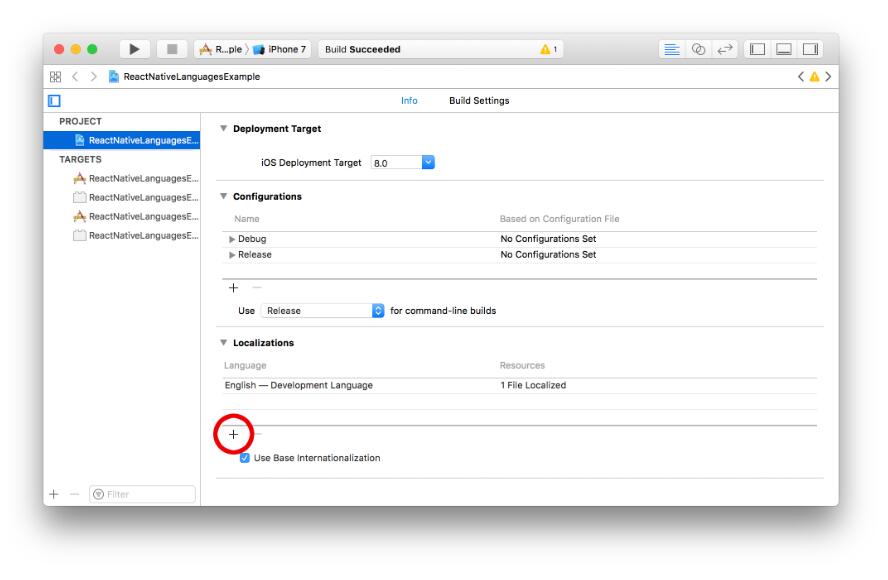Add a localization with the plus button

coord(233,434)
